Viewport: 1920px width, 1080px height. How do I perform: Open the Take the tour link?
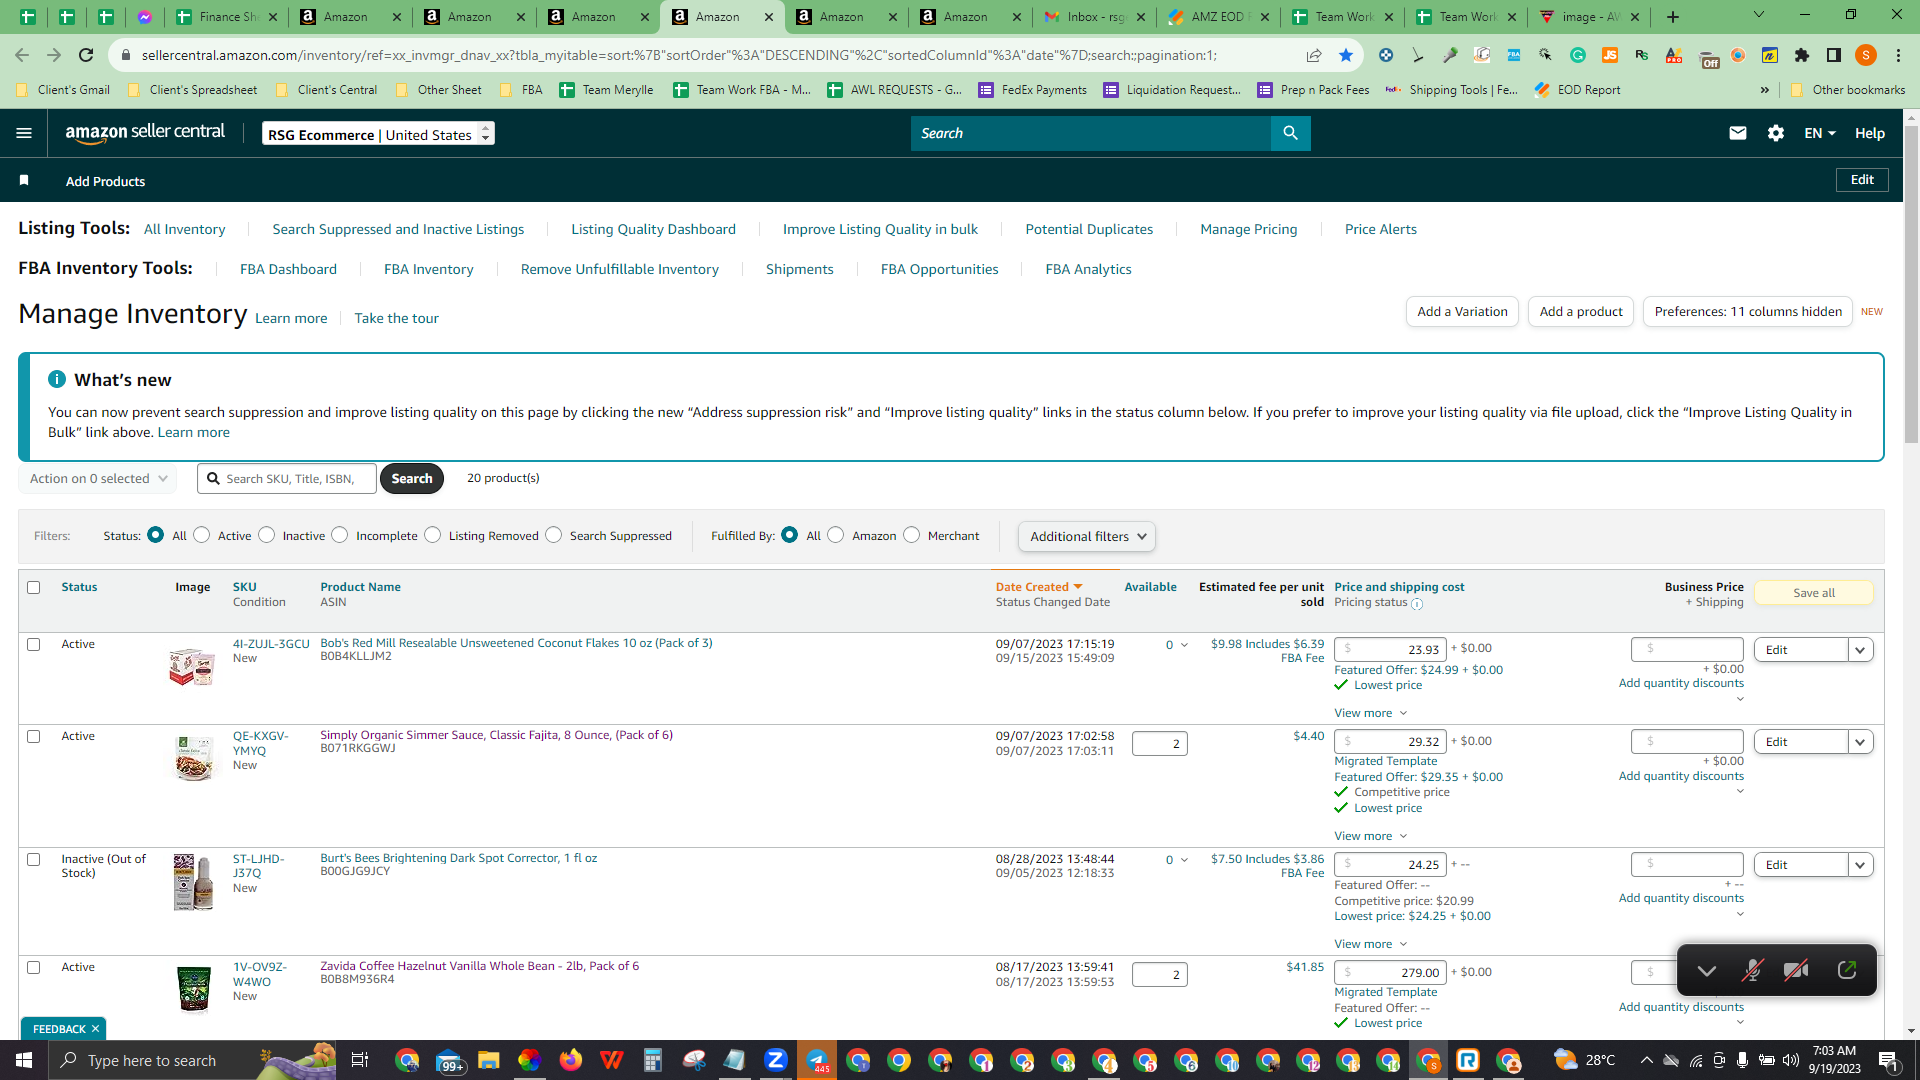[x=396, y=318]
